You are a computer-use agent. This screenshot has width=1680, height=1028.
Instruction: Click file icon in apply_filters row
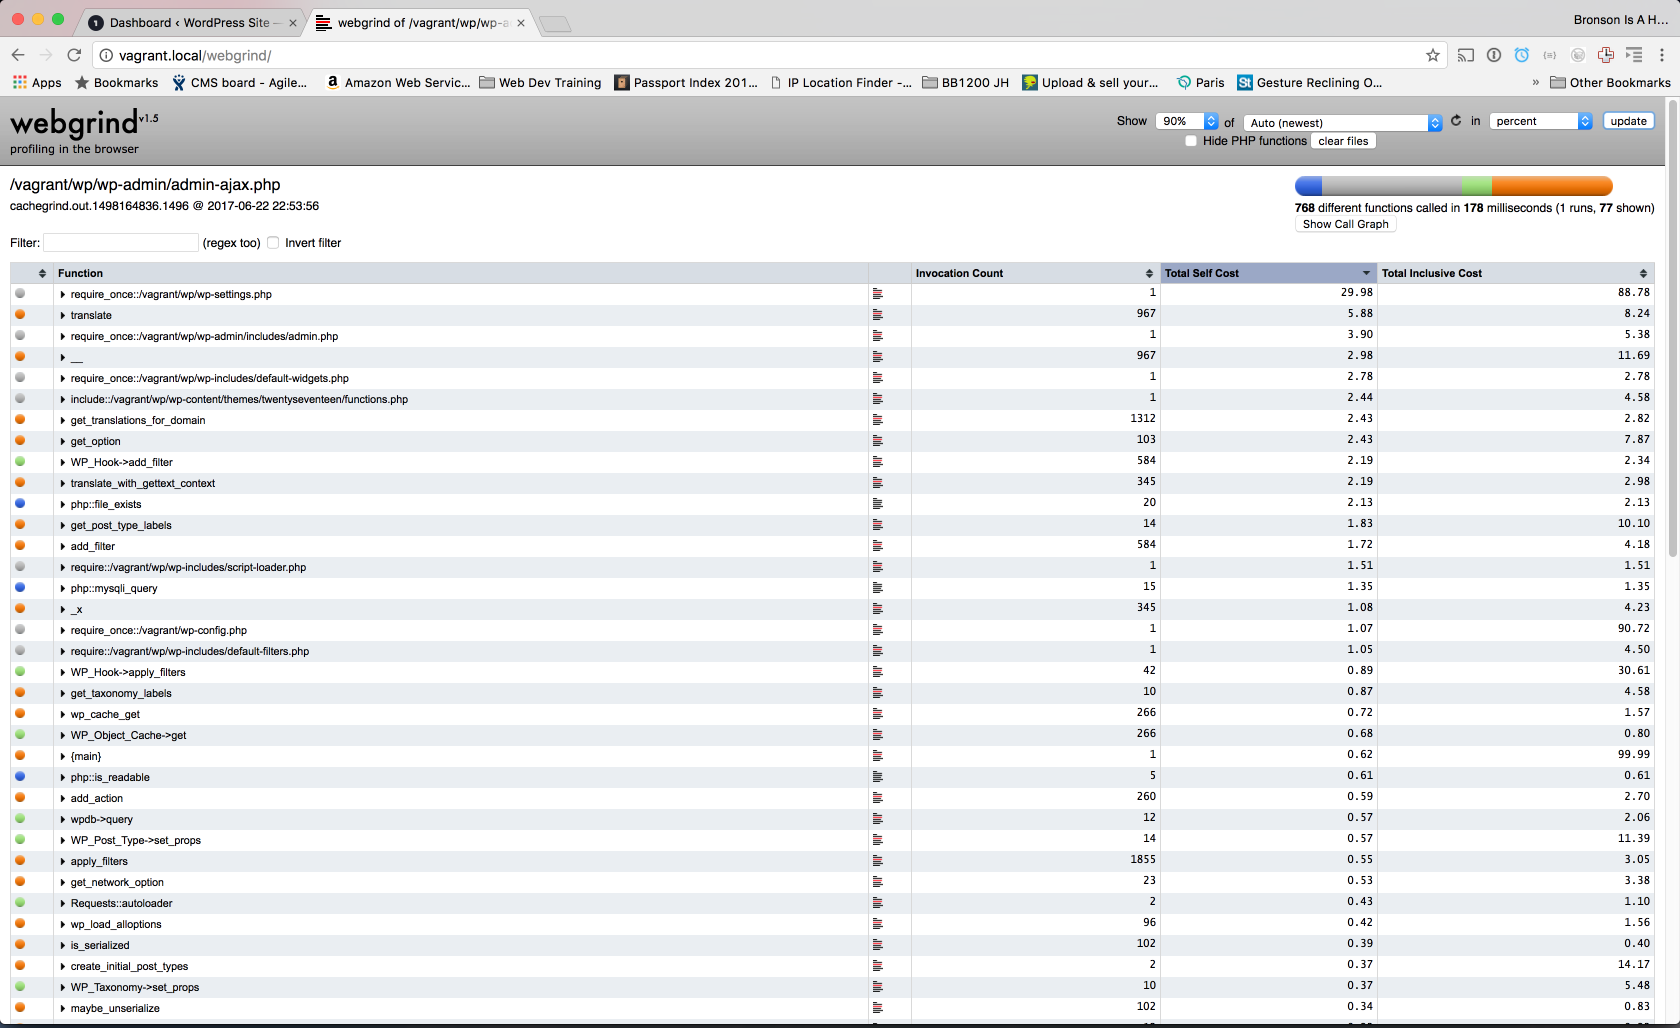pyautogui.click(x=878, y=861)
